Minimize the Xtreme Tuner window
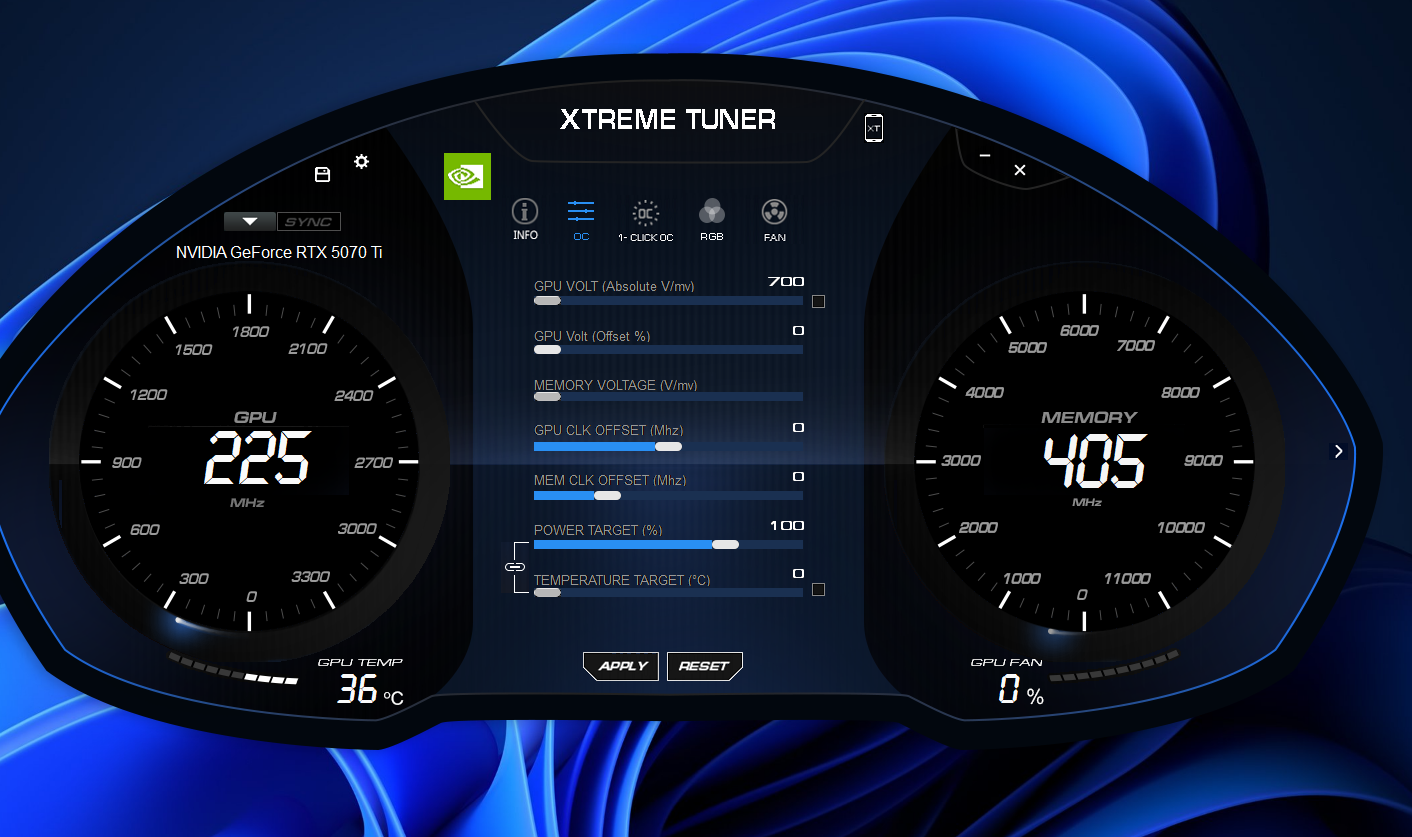 pos(985,156)
